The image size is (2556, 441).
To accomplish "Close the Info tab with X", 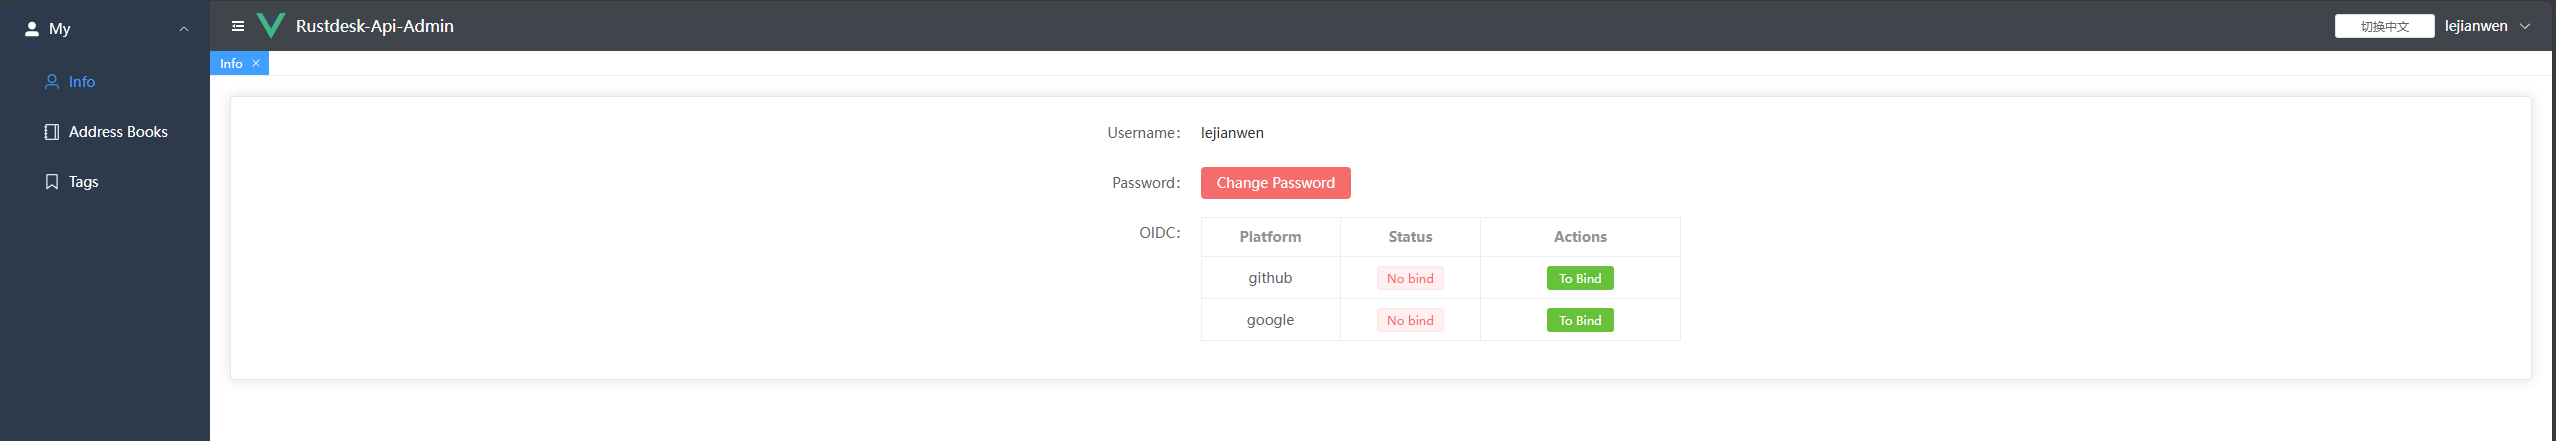I will click(x=256, y=63).
